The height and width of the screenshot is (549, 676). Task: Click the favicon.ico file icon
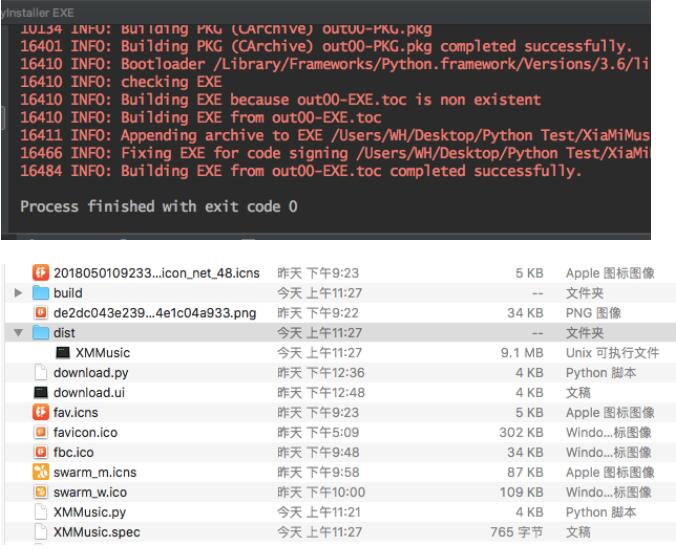coord(41,432)
